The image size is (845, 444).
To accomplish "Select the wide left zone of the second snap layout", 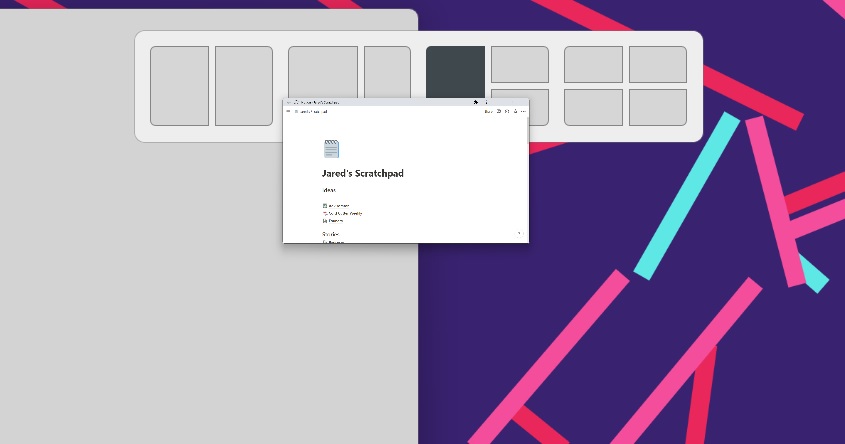I will click(322, 71).
